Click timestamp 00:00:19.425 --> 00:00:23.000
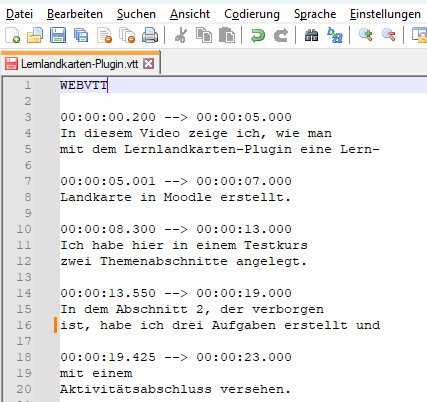Image resolution: width=427 pixels, height=402 pixels. coord(176,357)
